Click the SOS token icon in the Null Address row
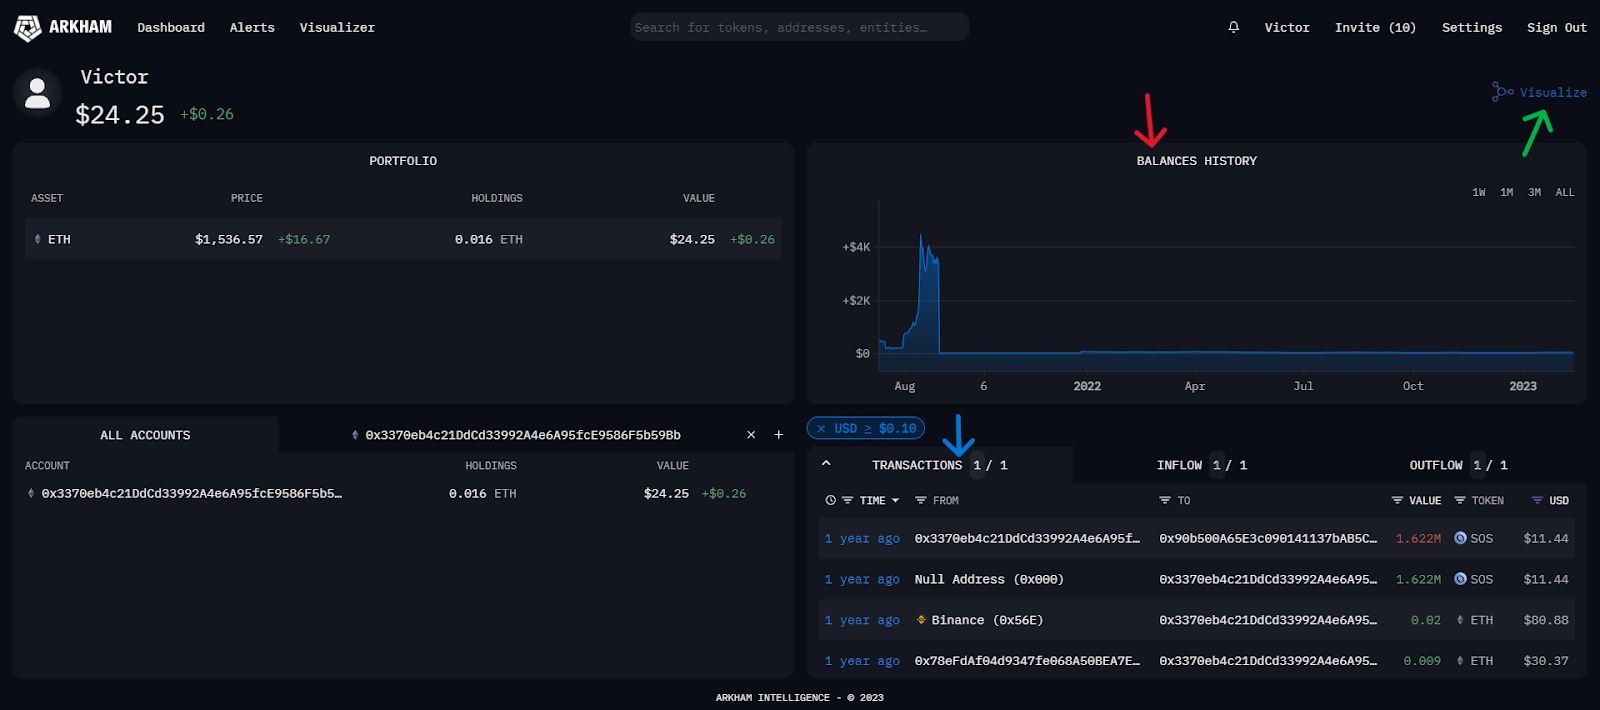Screen dimensions: 1600x710 pos(1460,579)
